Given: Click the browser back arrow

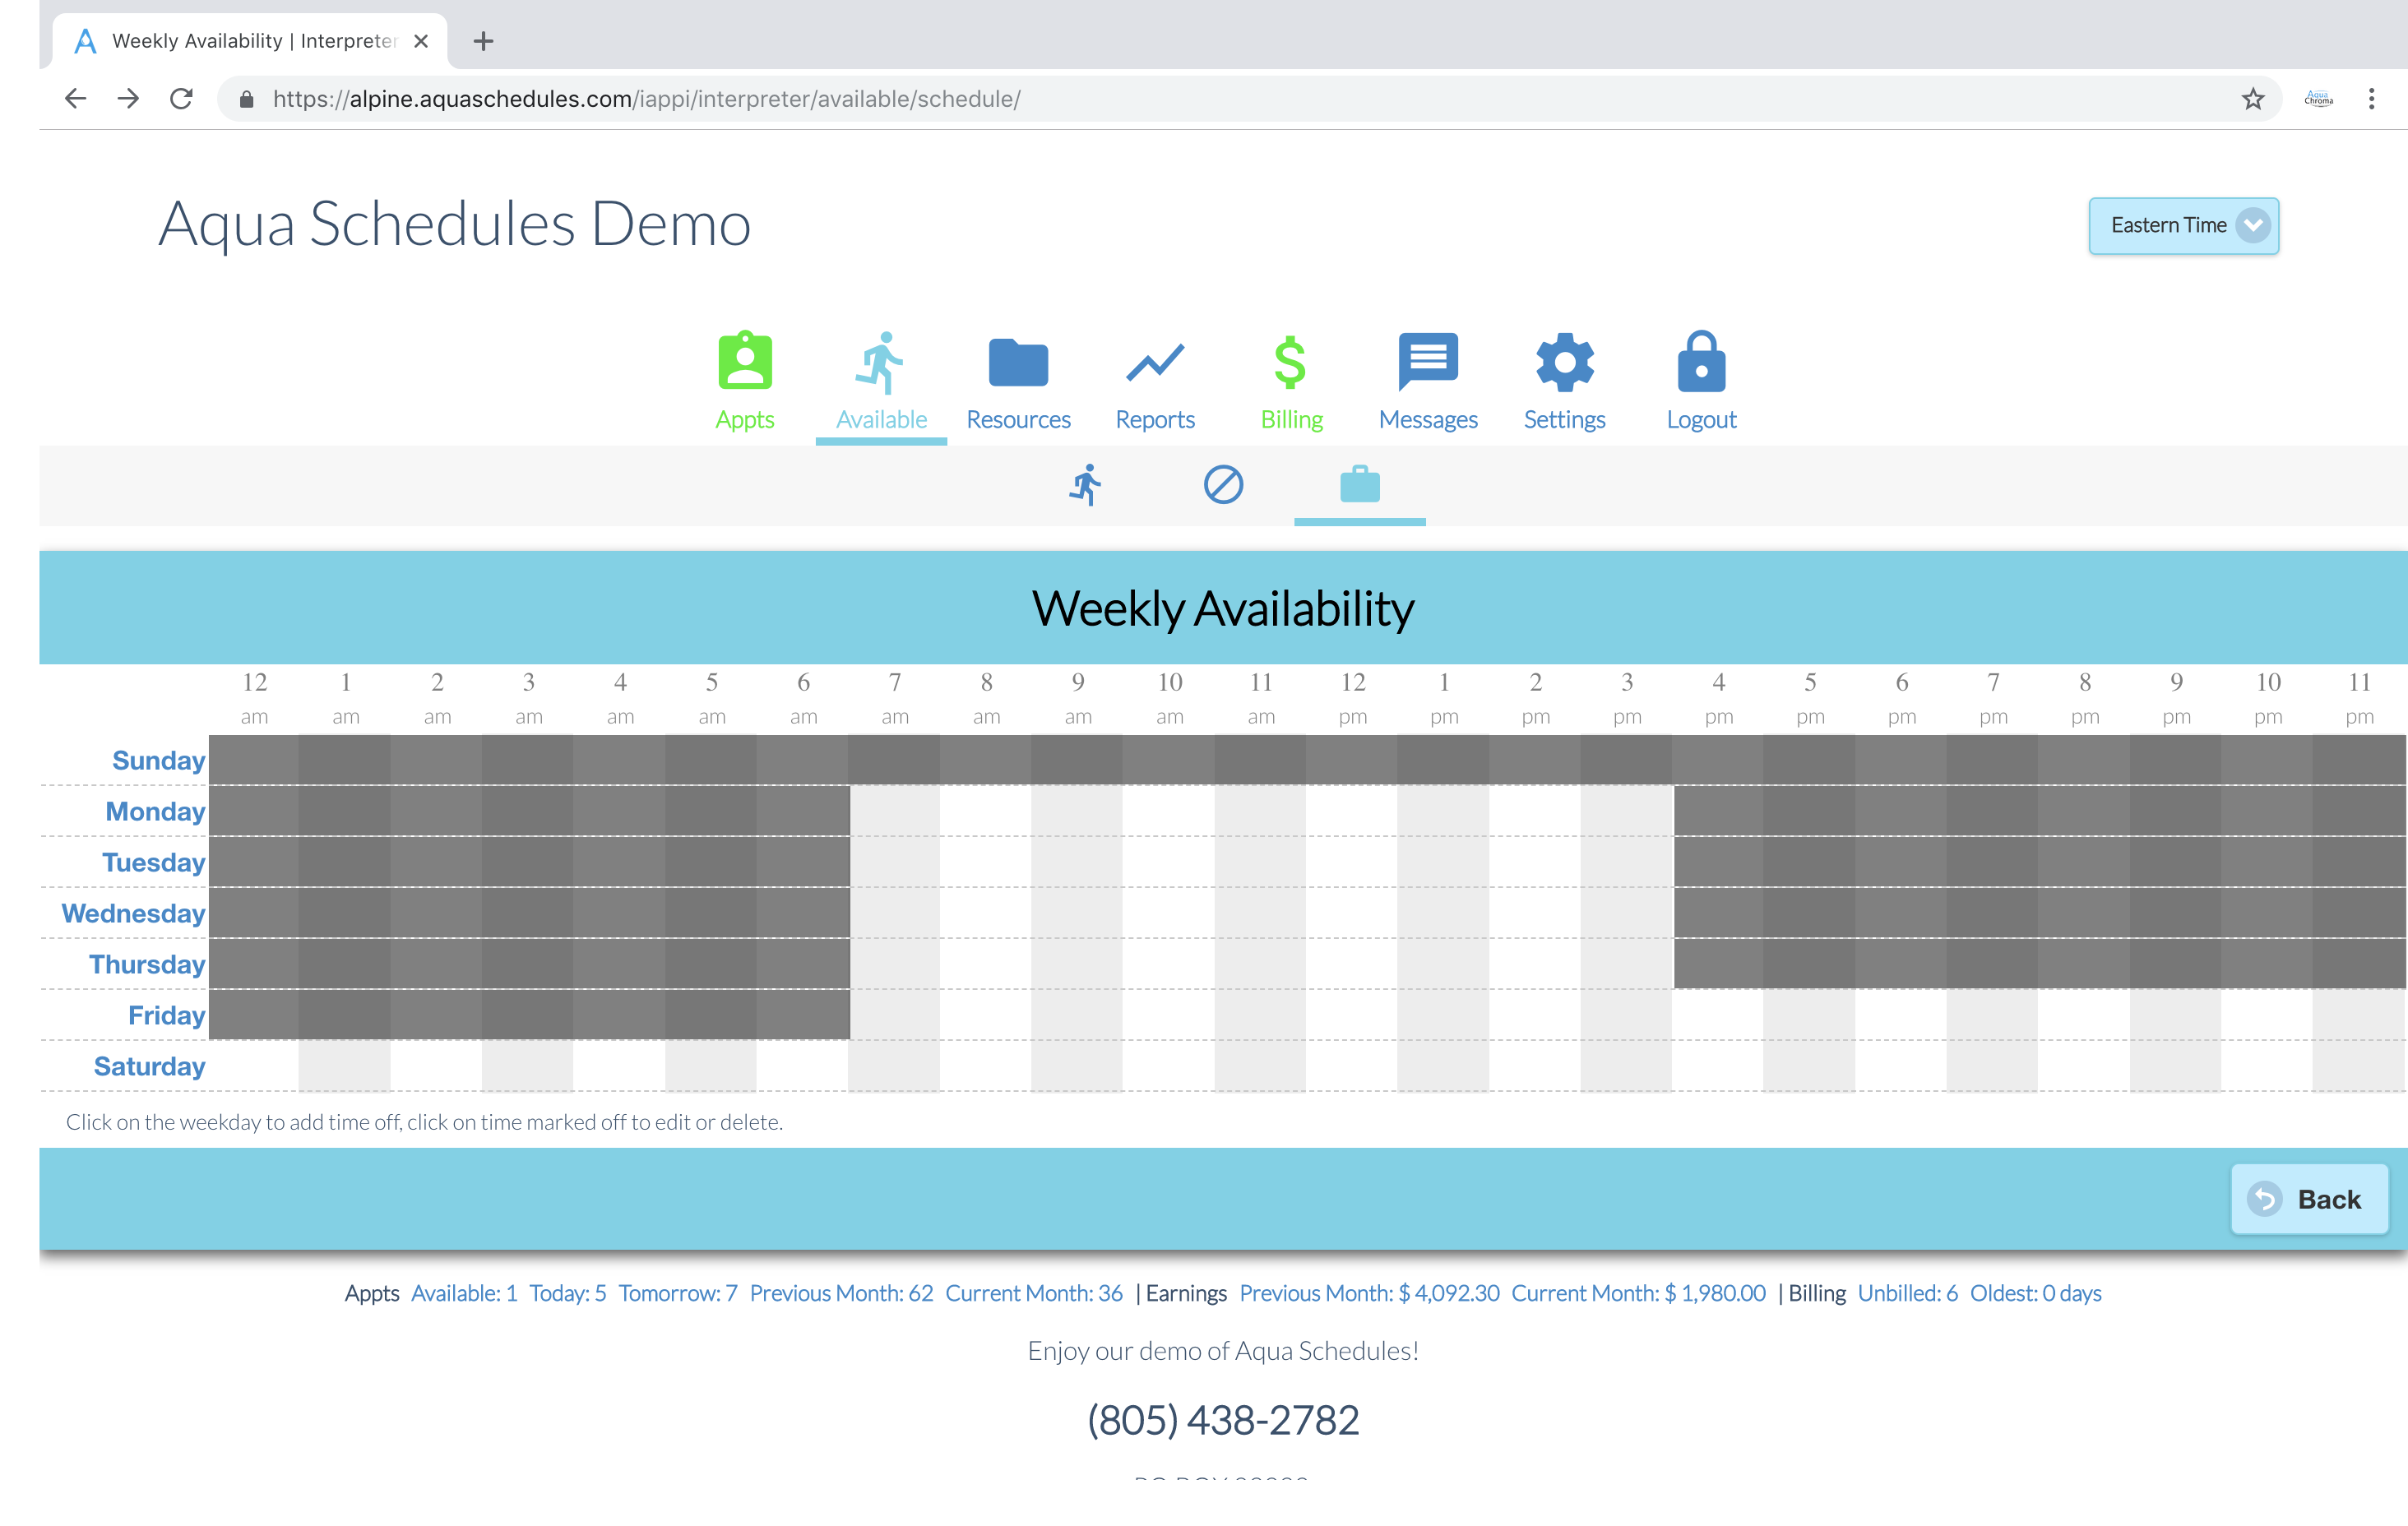Looking at the screenshot, I should tap(75, 98).
